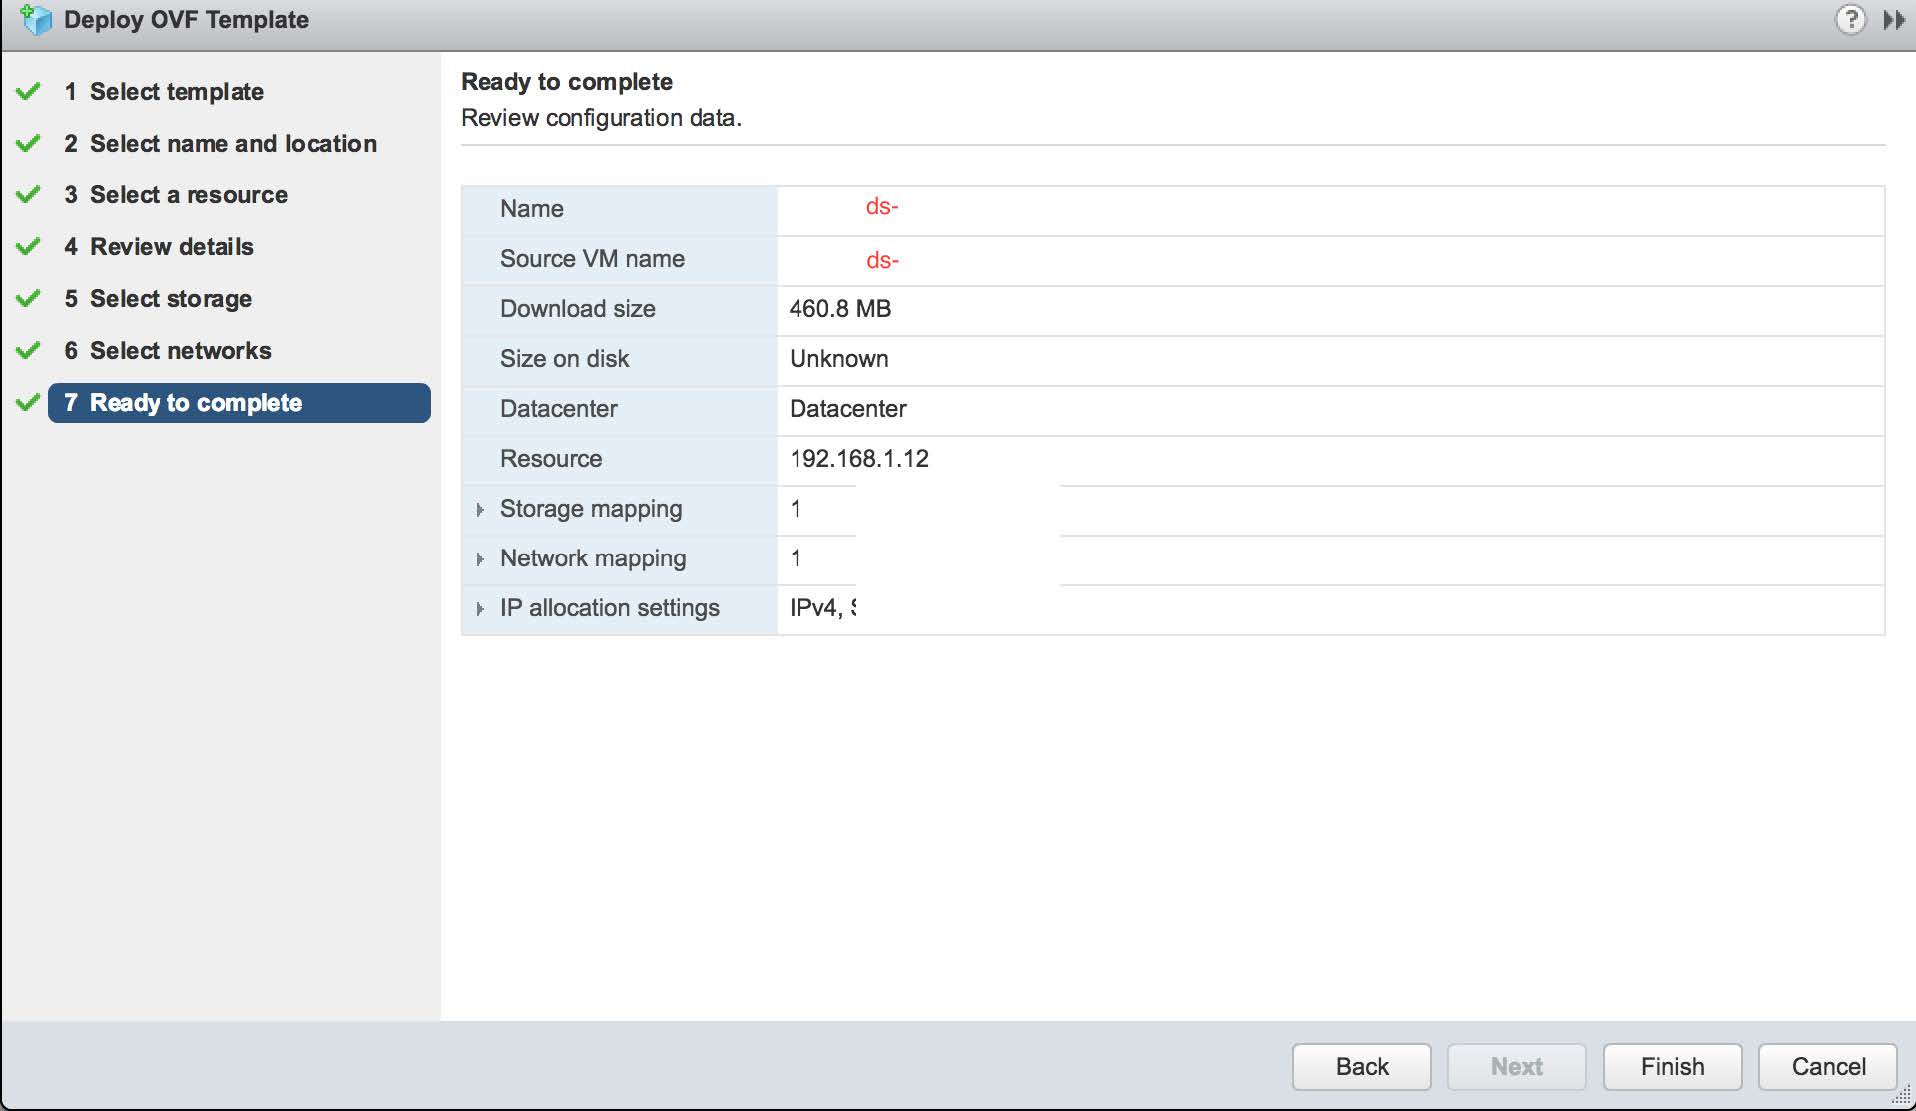This screenshot has height=1111, width=1916.
Task: Return to step 4 Review details
Action: coord(171,247)
